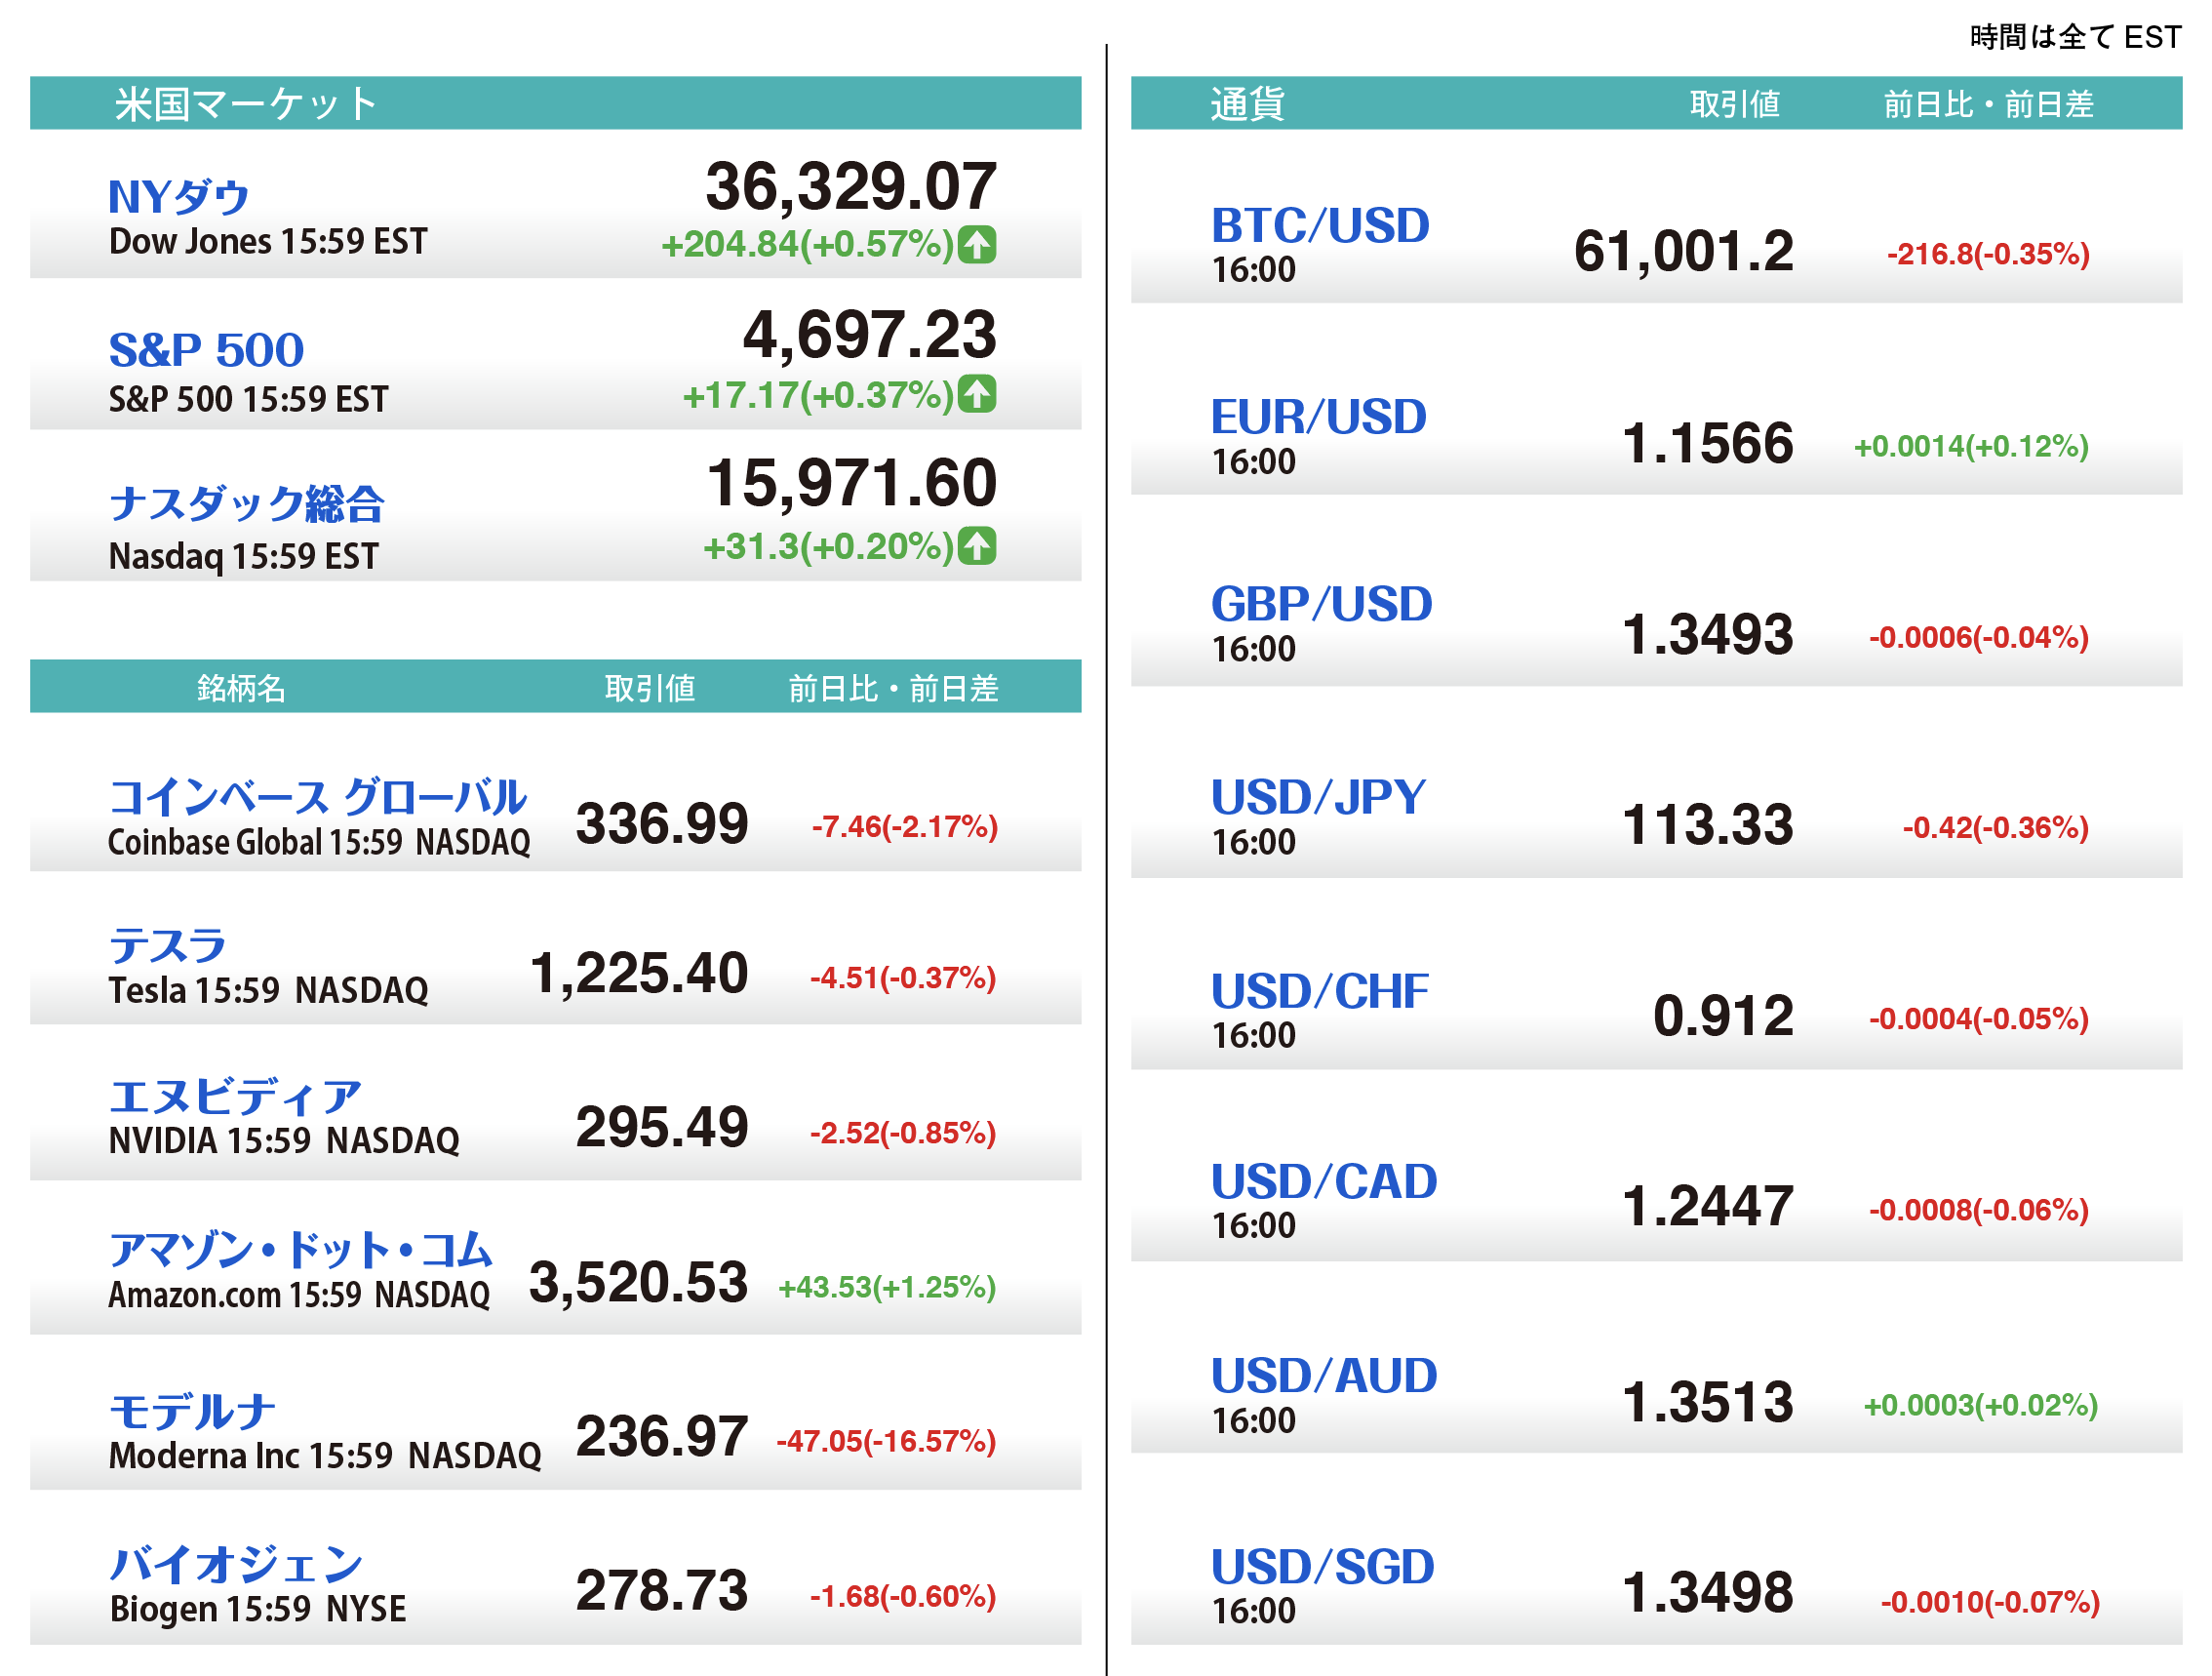2212x1676 pixels.
Task: Open the モデルナ stock link
Action: tap(192, 1411)
